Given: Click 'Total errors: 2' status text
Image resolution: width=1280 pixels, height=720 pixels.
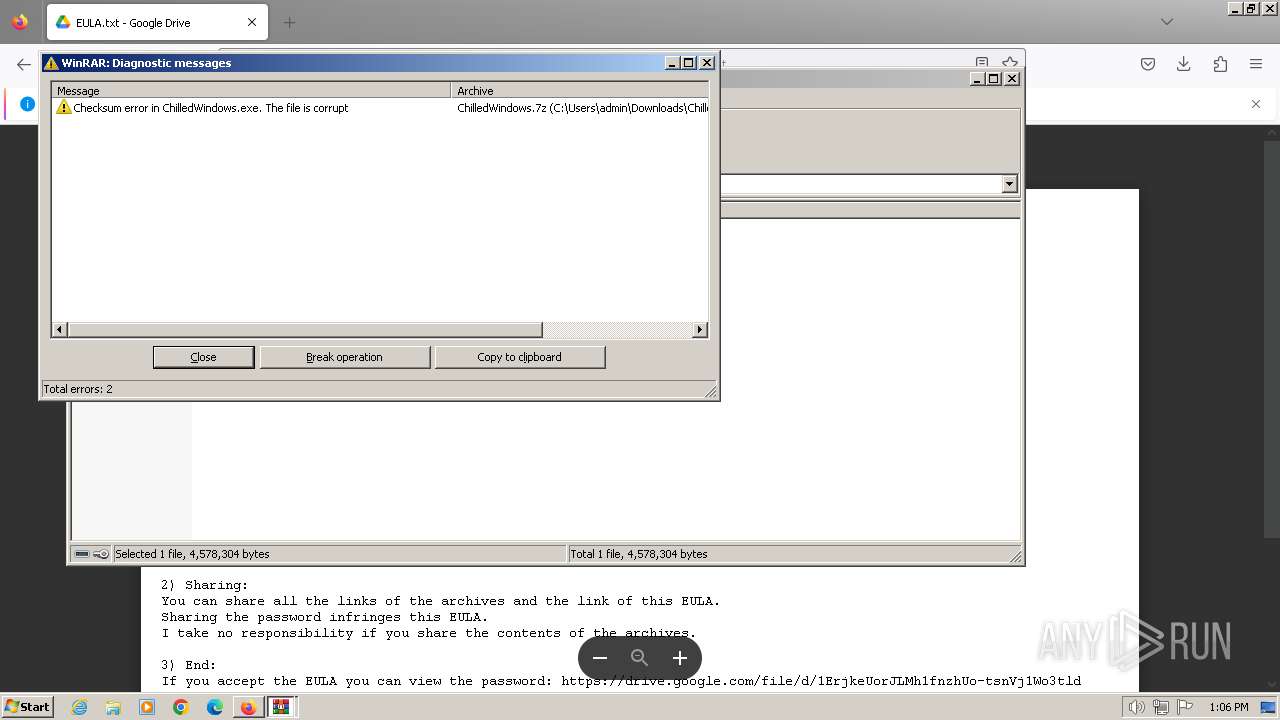Looking at the screenshot, I should [78, 389].
